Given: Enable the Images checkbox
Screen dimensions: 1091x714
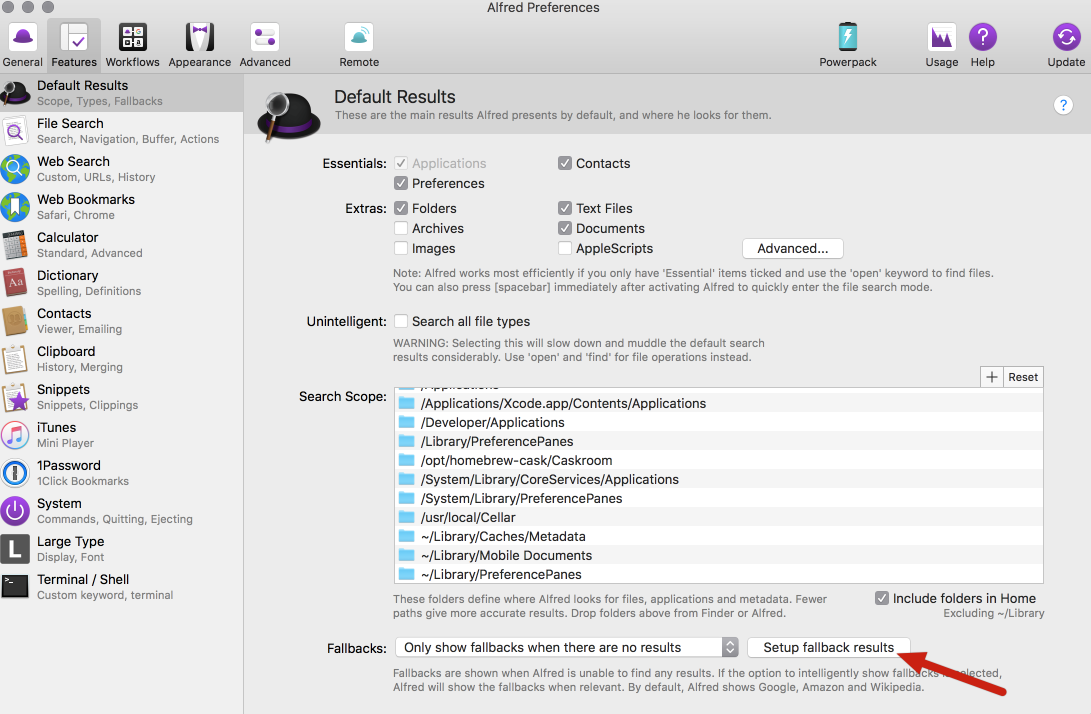Looking at the screenshot, I should tap(401, 248).
